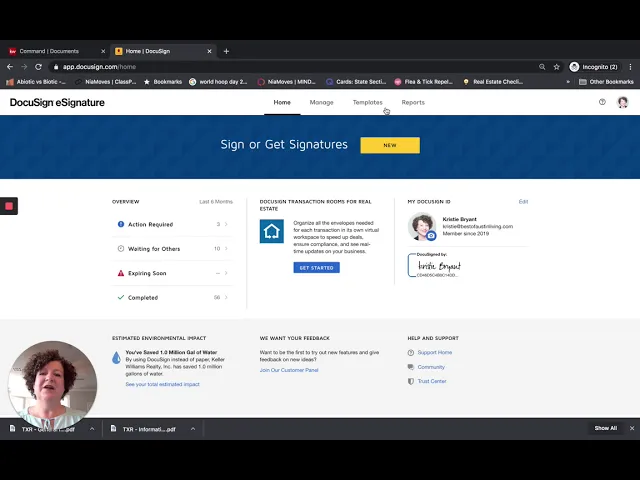Click the camera icon on profile photo
The image size is (640, 480).
tap(431, 236)
